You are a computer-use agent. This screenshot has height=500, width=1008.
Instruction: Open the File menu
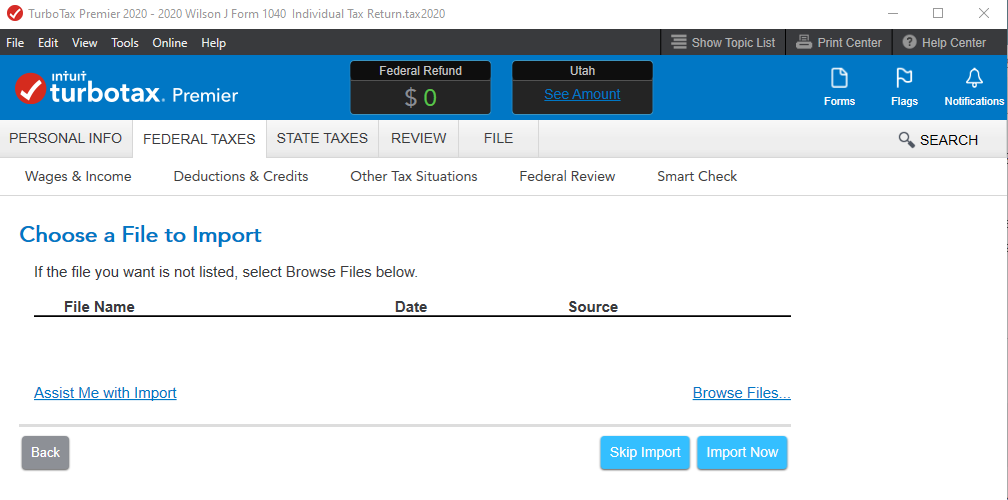click(15, 43)
